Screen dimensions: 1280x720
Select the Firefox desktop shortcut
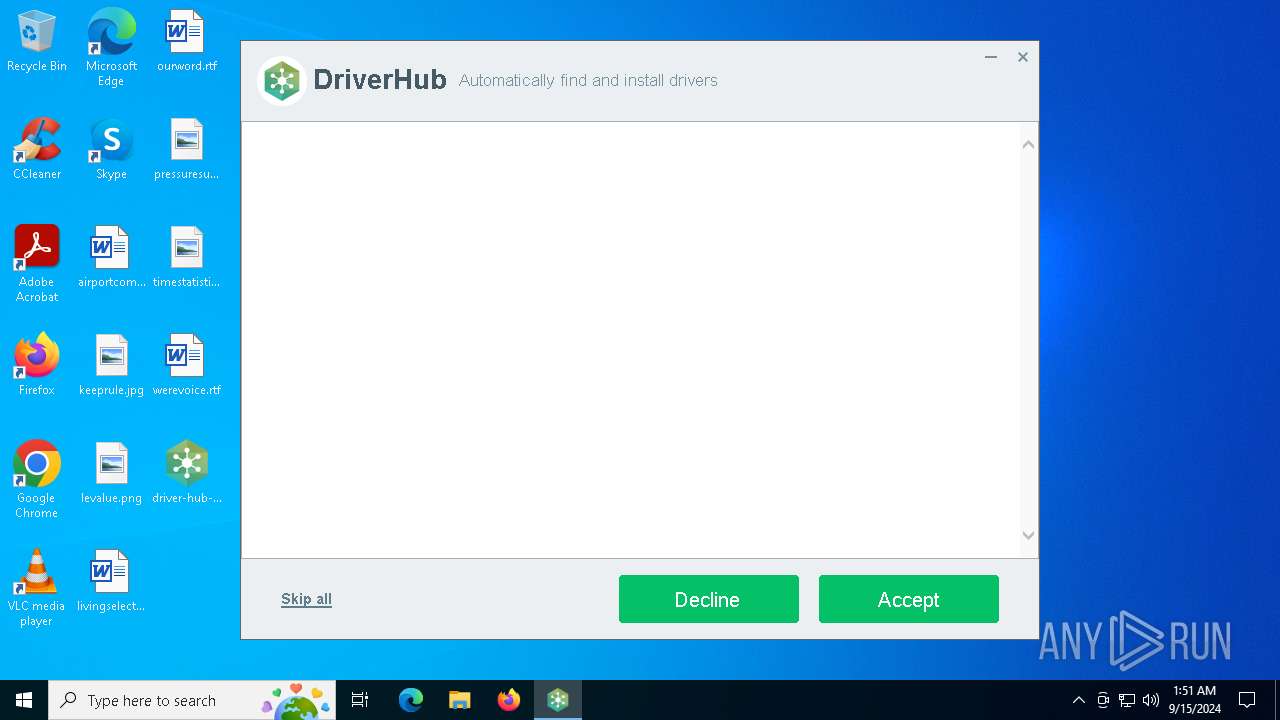coord(37,365)
